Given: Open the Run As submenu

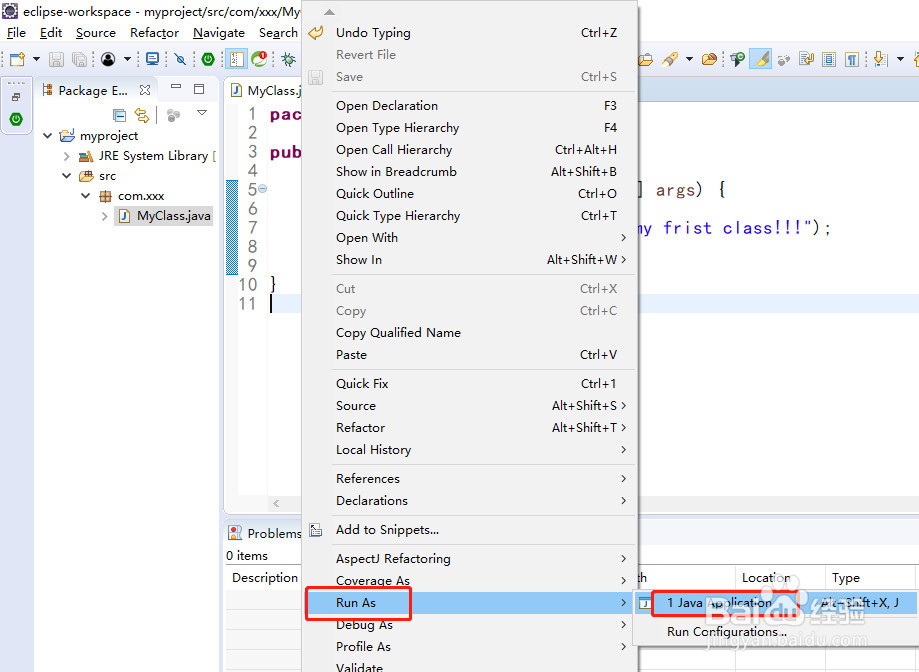Looking at the screenshot, I should [357, 602].
